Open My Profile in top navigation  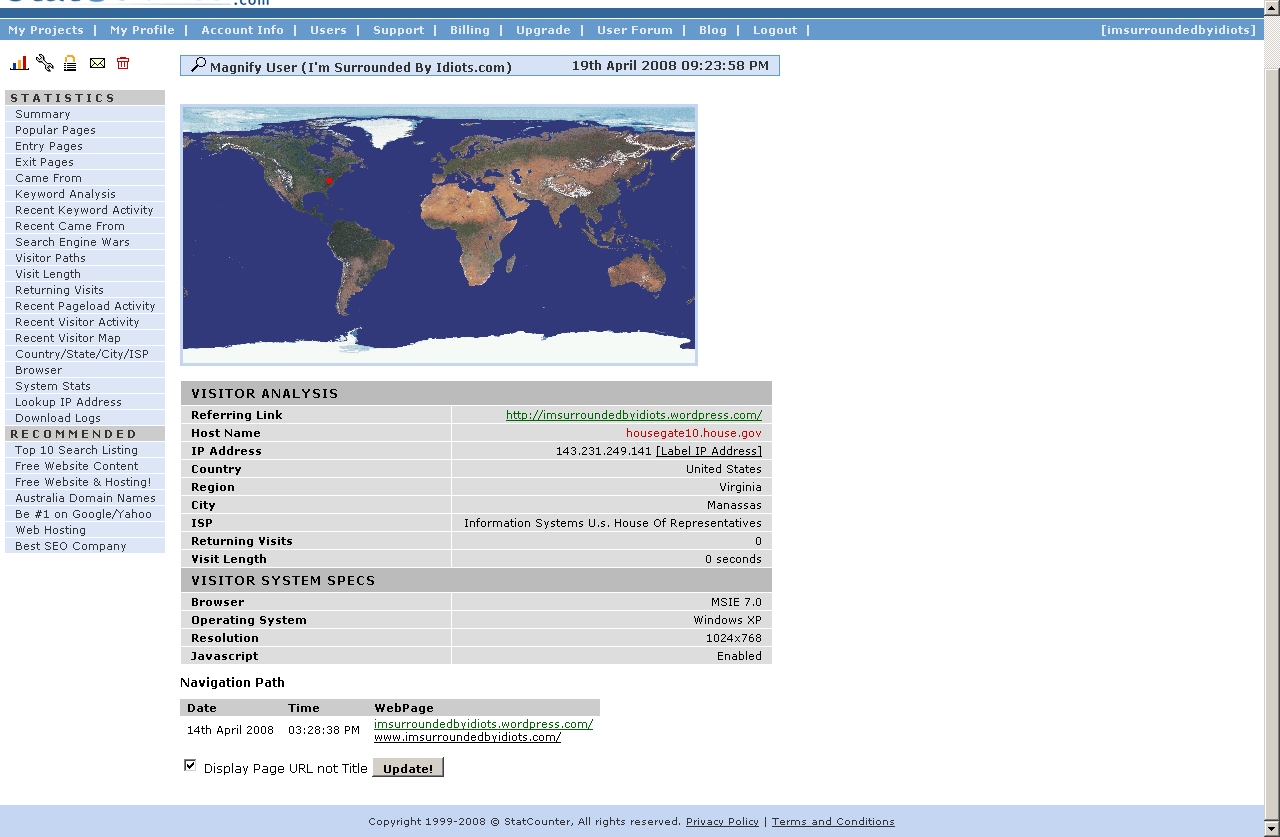coord(142,30)
